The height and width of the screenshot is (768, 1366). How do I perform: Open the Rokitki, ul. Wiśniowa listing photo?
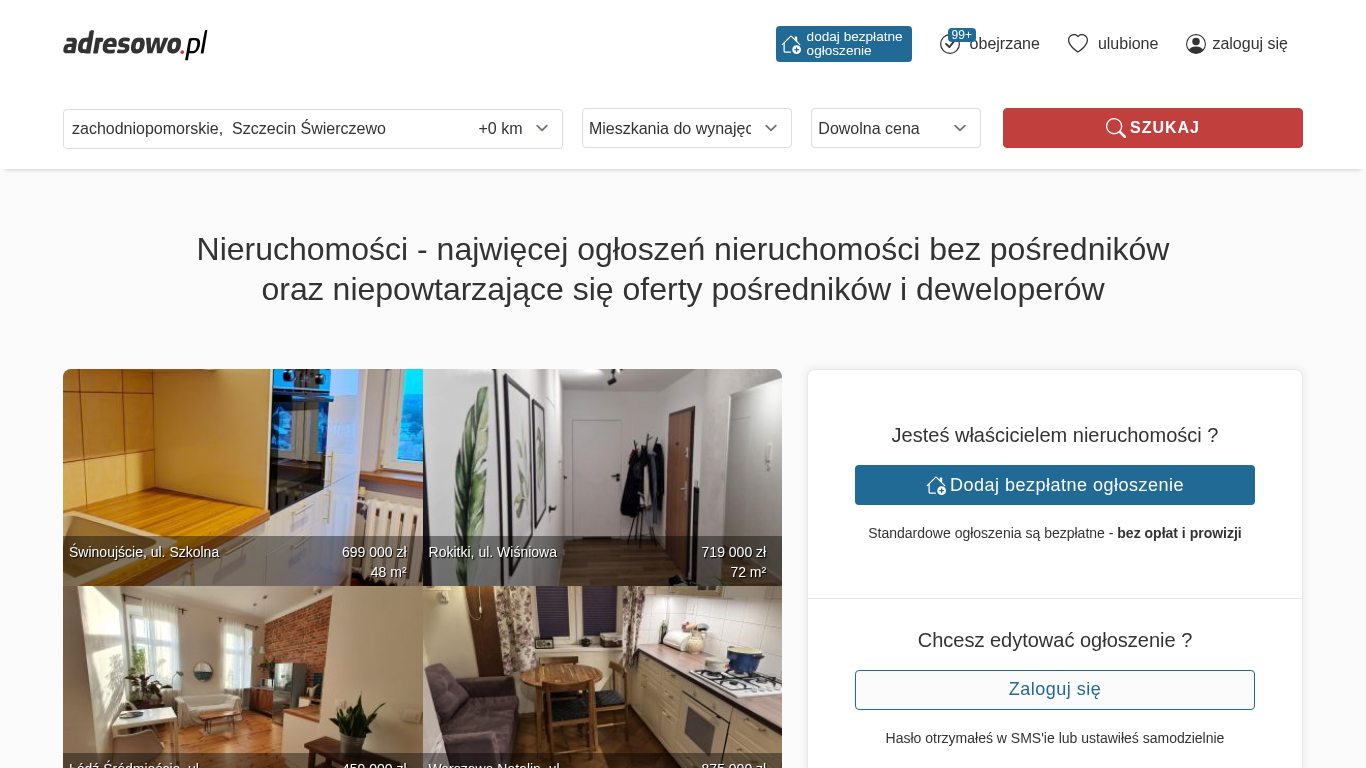coord(602,477)
